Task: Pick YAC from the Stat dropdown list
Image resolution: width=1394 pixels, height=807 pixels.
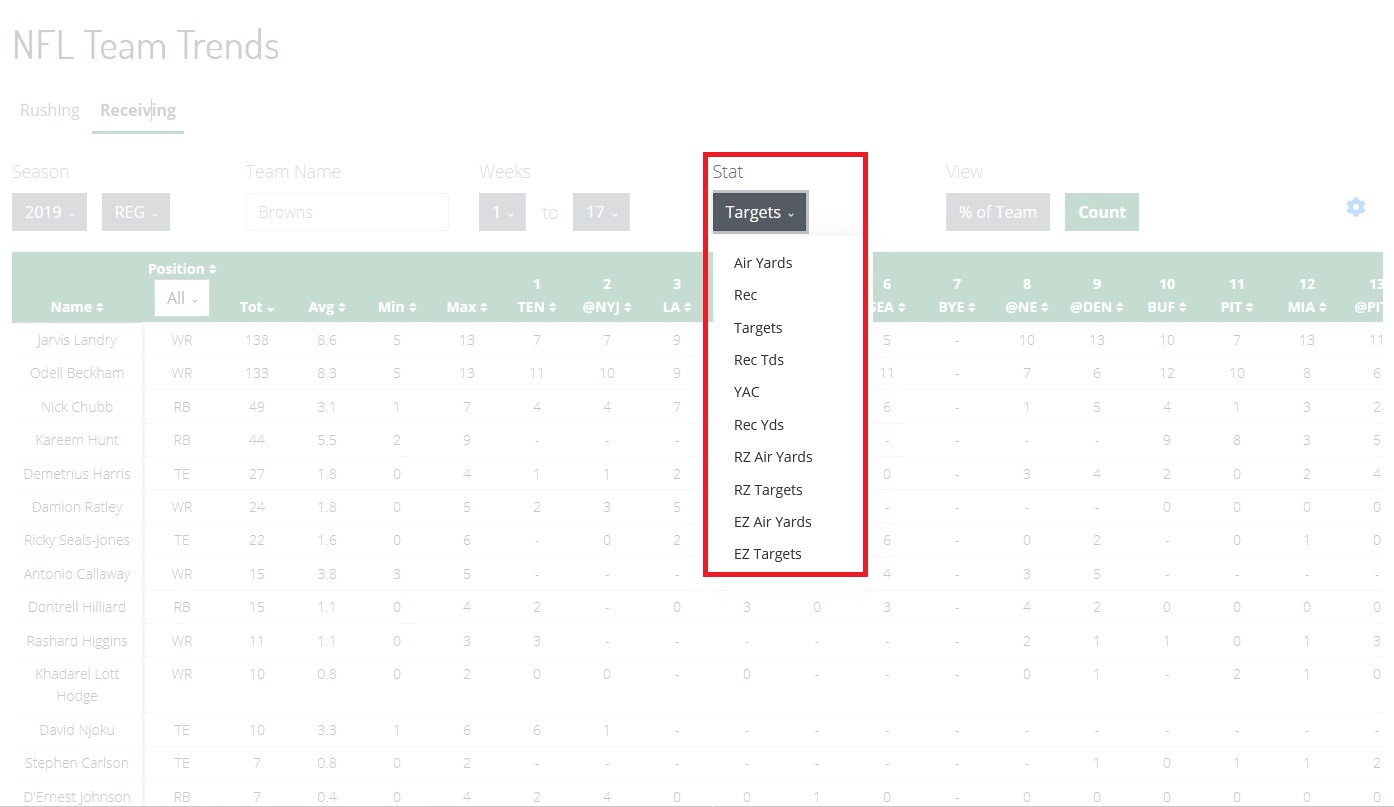Action: (746, 392)
